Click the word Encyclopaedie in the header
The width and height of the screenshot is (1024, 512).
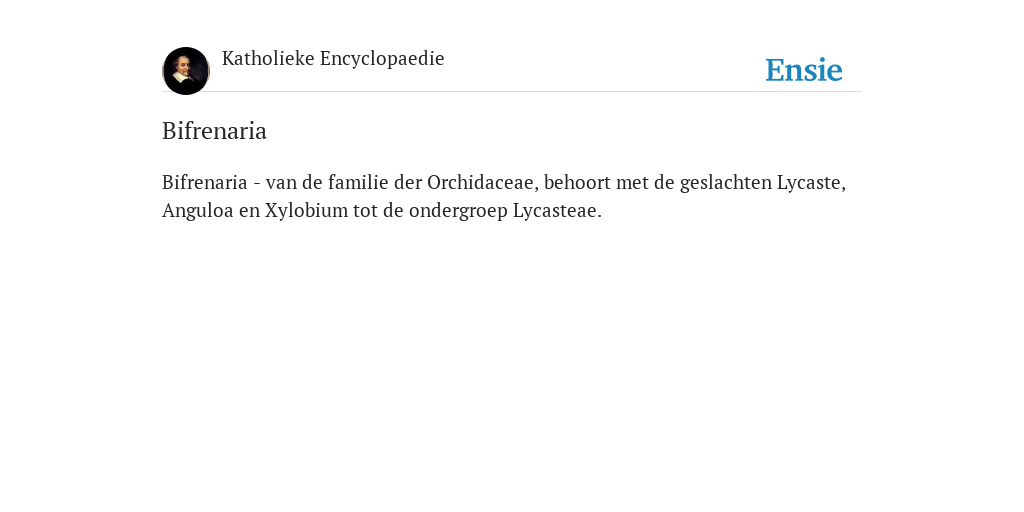point(382,59)
